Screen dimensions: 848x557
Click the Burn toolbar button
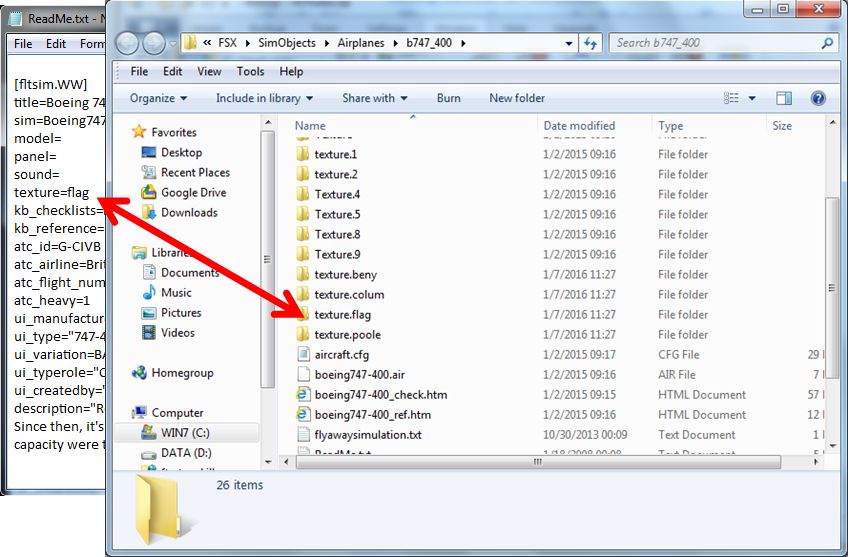(448, 98)
